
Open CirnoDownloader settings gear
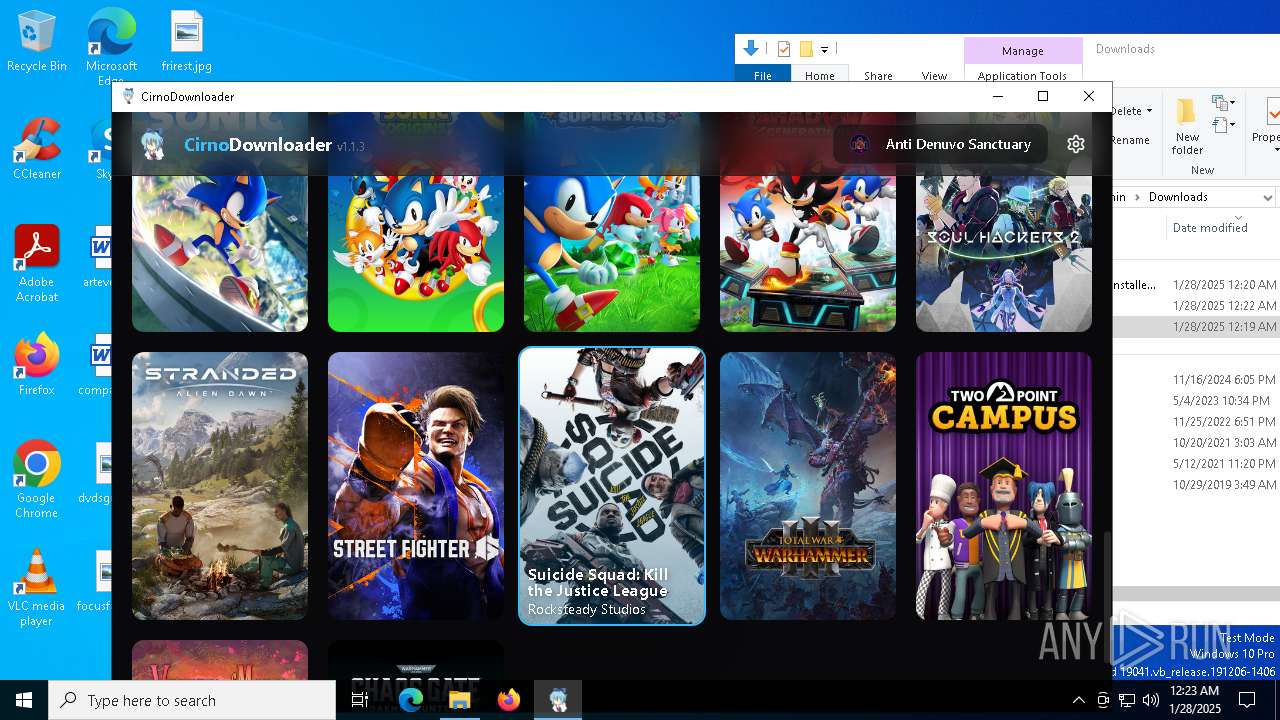tap(1076, 144)
